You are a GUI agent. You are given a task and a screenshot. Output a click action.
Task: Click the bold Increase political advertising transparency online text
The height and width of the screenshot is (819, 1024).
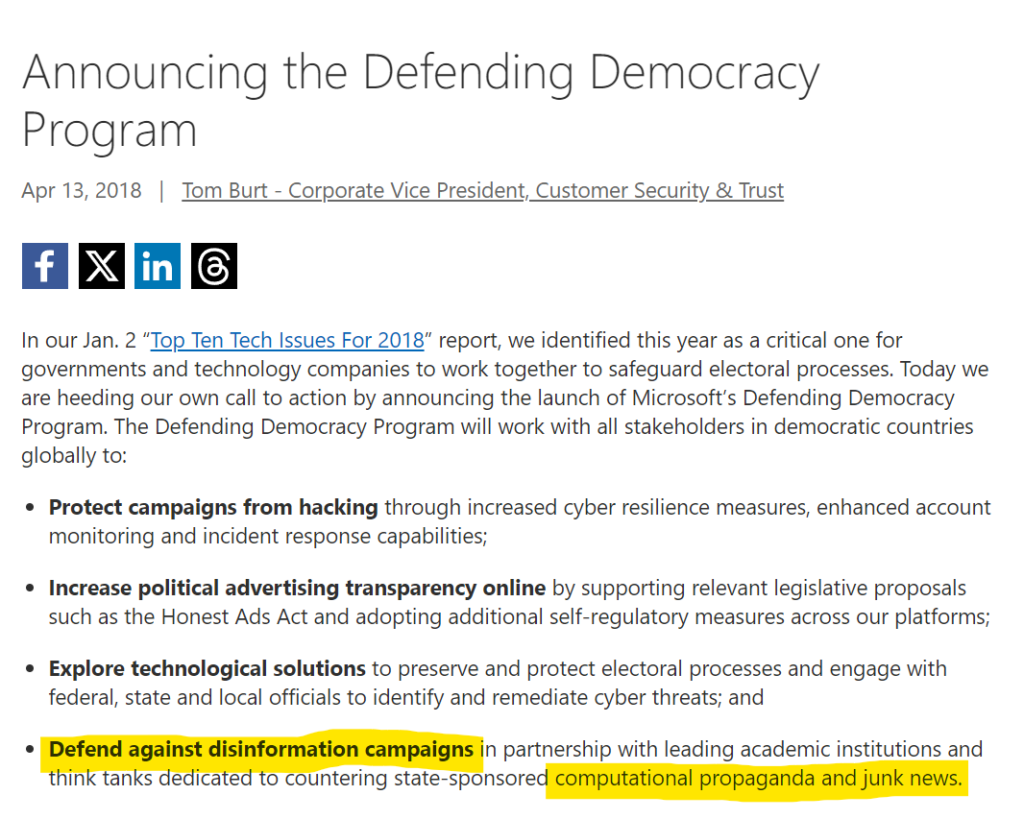tap(297, 588)
